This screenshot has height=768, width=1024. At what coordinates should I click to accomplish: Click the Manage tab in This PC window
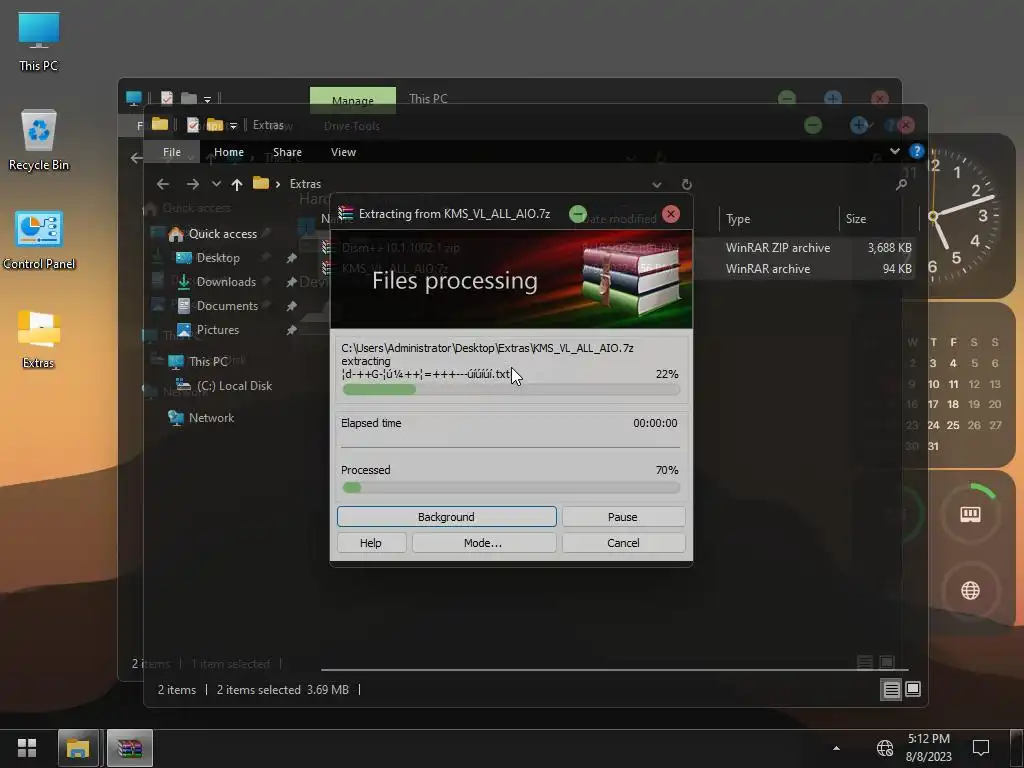(353, 100)
